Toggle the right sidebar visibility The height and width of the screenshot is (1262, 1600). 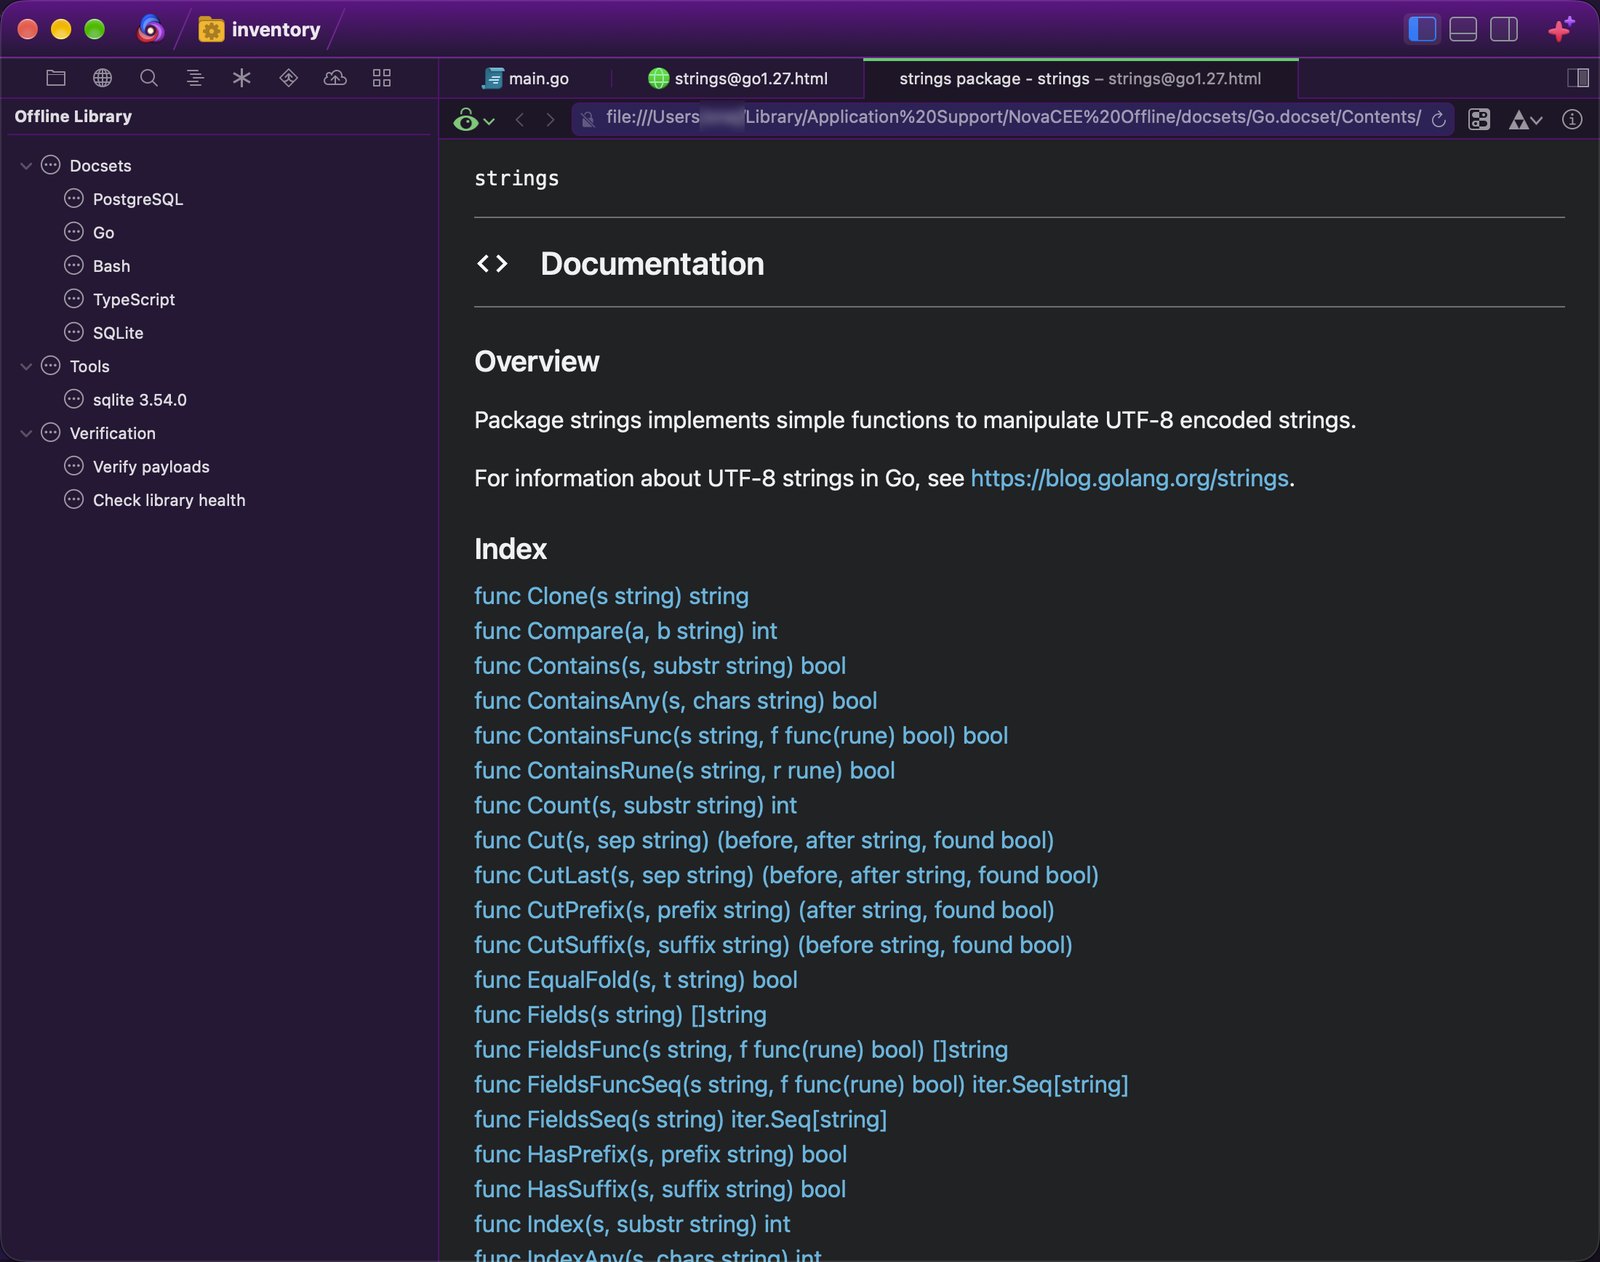coord(1504,29)
